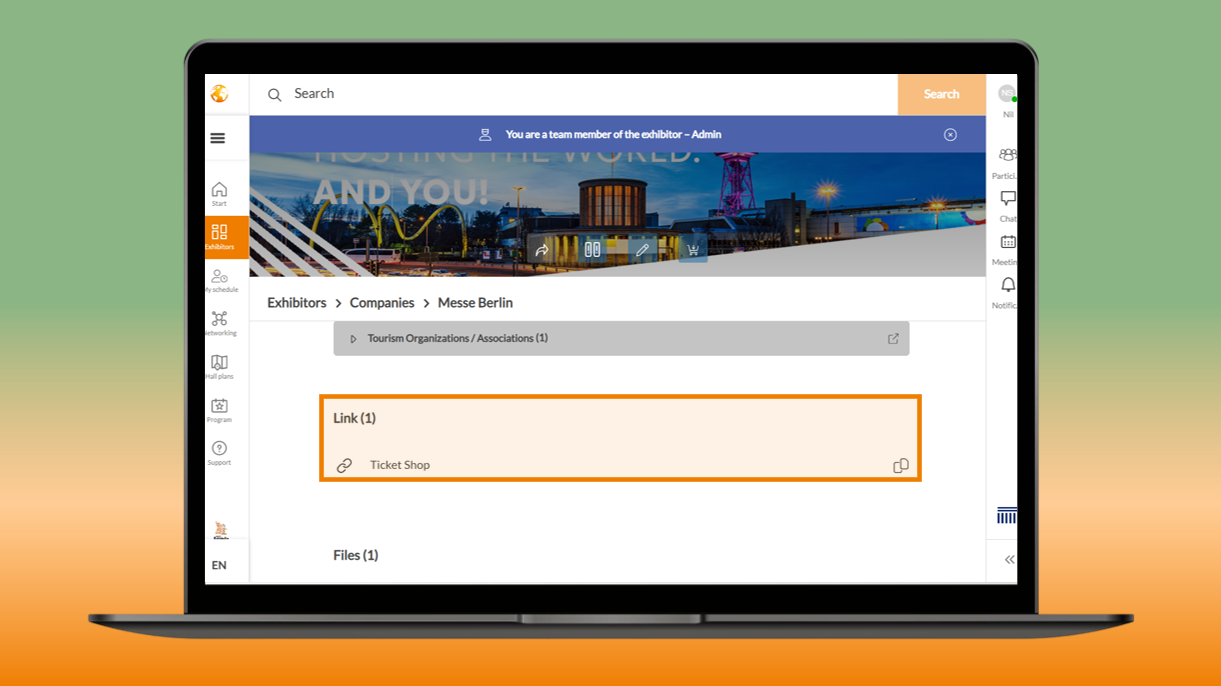Click the orange Search button

pyautogui.click(x=941, y=94)
